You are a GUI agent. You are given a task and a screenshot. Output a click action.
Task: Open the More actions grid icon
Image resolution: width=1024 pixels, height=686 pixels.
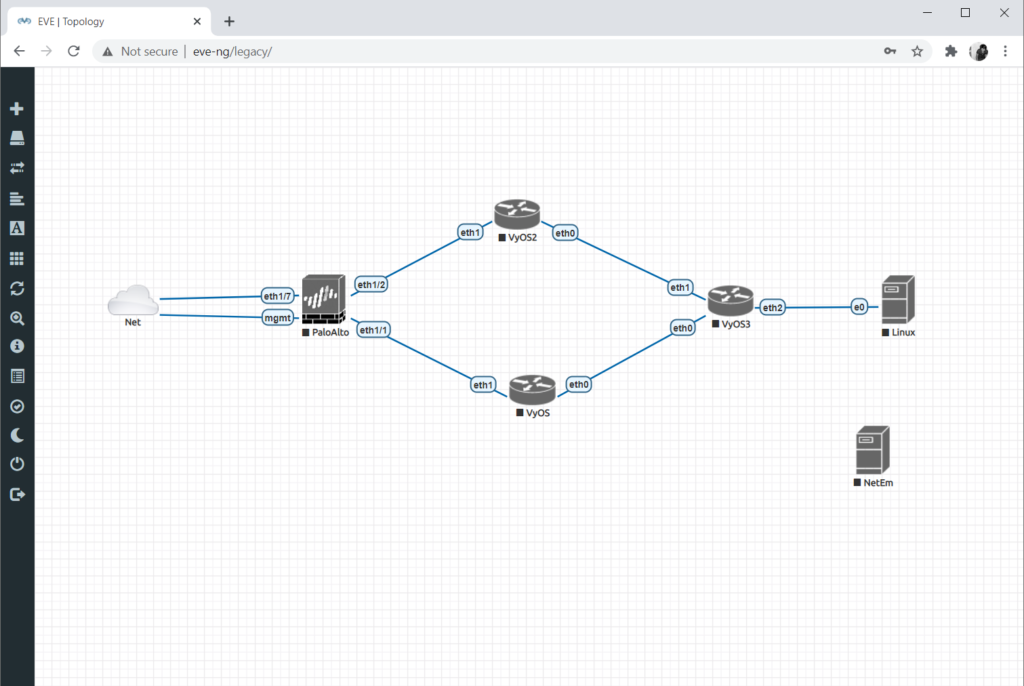[17, 258]
